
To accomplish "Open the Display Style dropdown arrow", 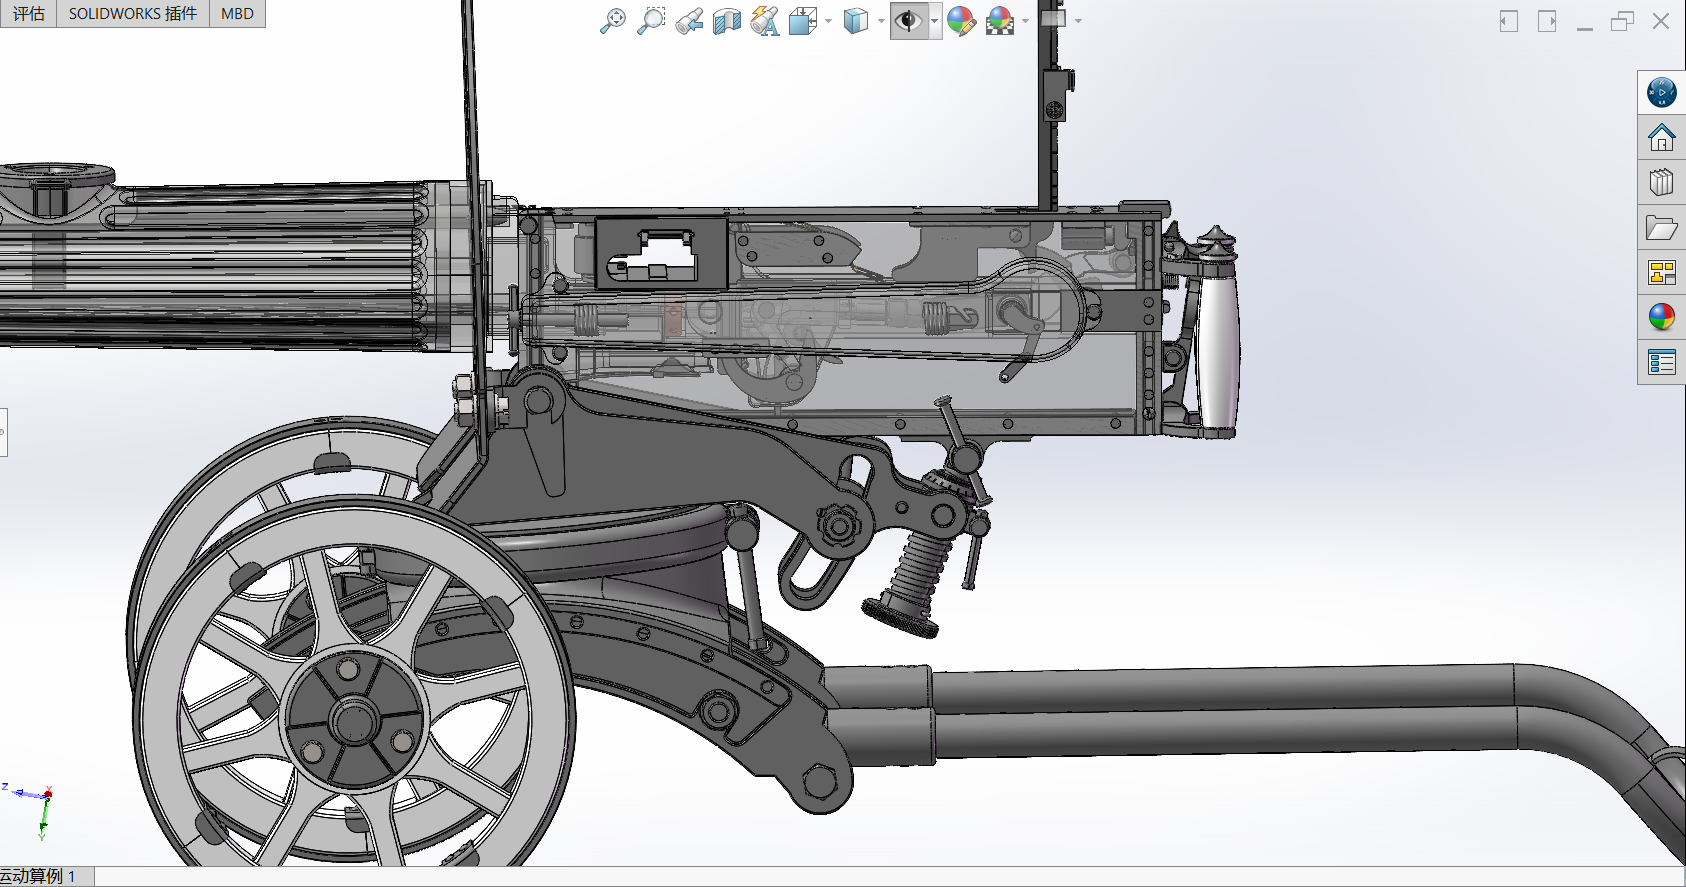I will (x=881, y=21).
